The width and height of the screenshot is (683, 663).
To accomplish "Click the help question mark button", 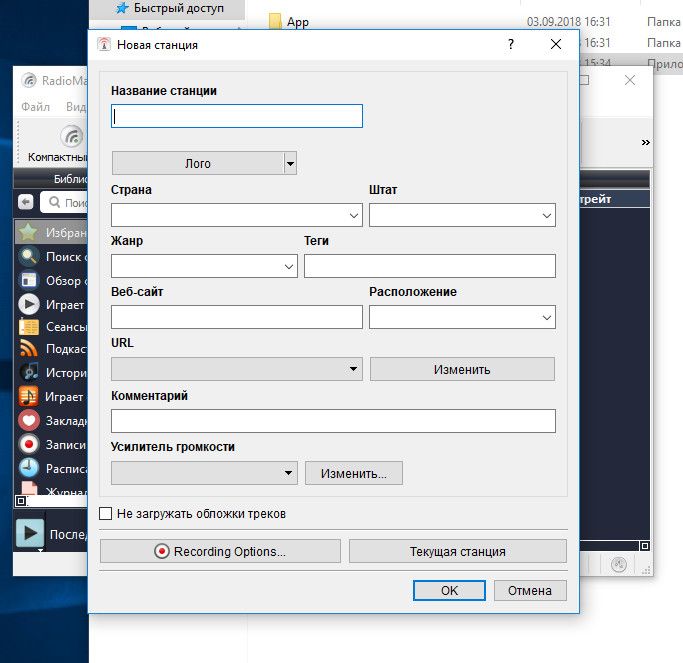I will point(511,45).
